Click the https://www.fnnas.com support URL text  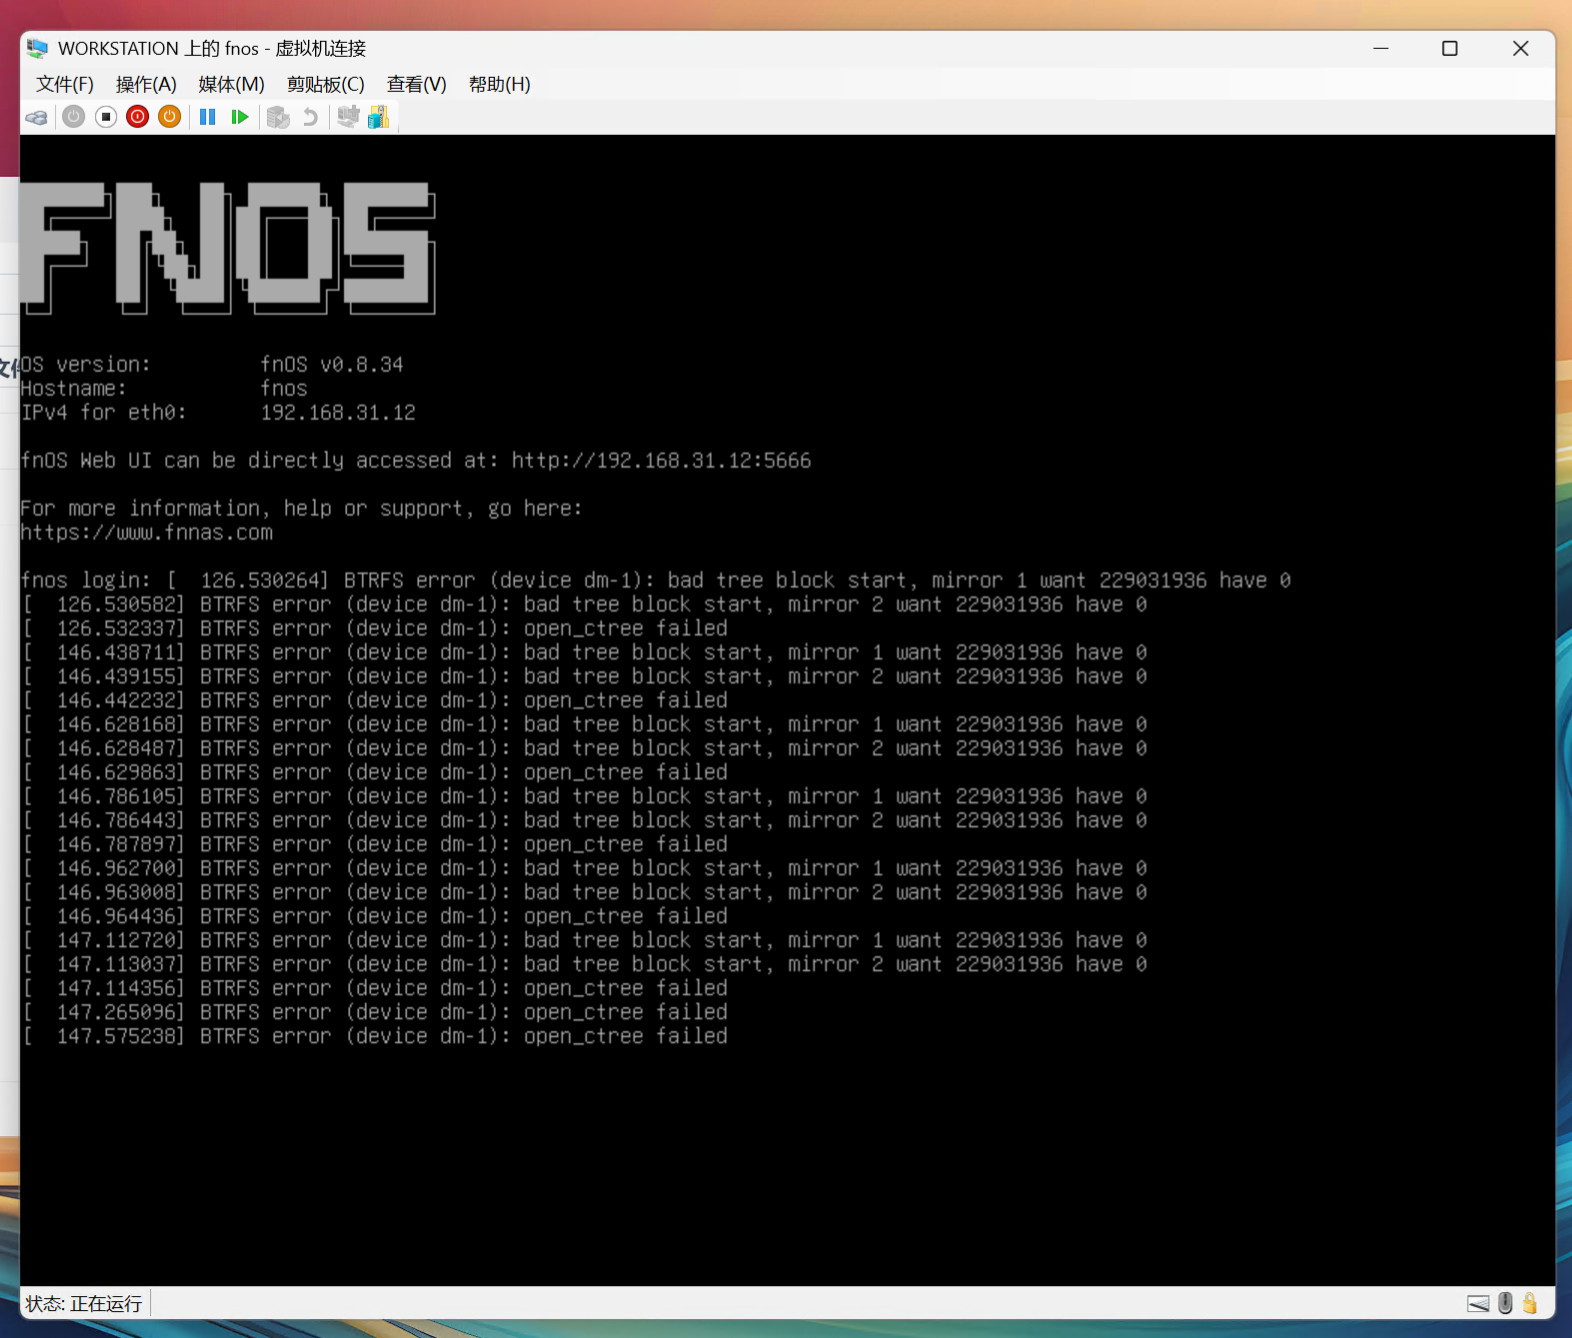click(146, 533)
